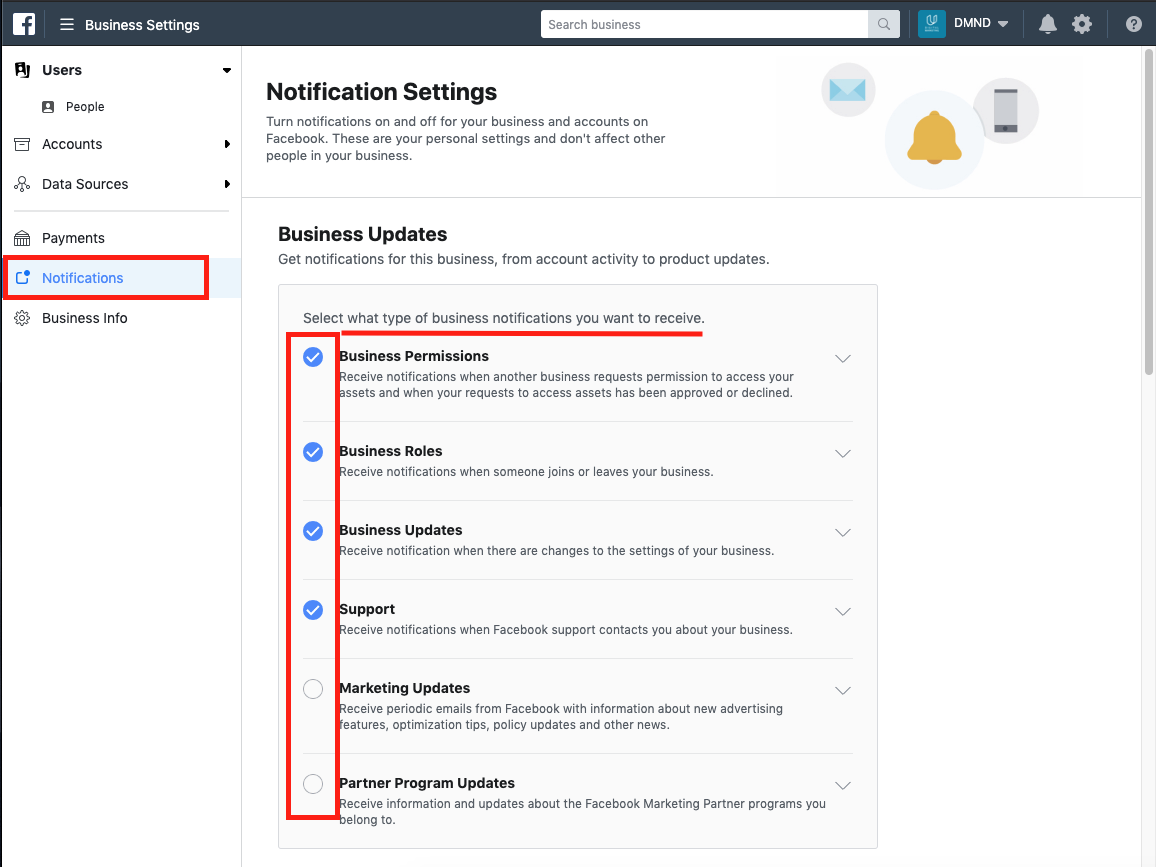Viewport: 1156px width, 867px height.
Task: Expand the Marketing Updates section chevron
Action: [843, 690]
